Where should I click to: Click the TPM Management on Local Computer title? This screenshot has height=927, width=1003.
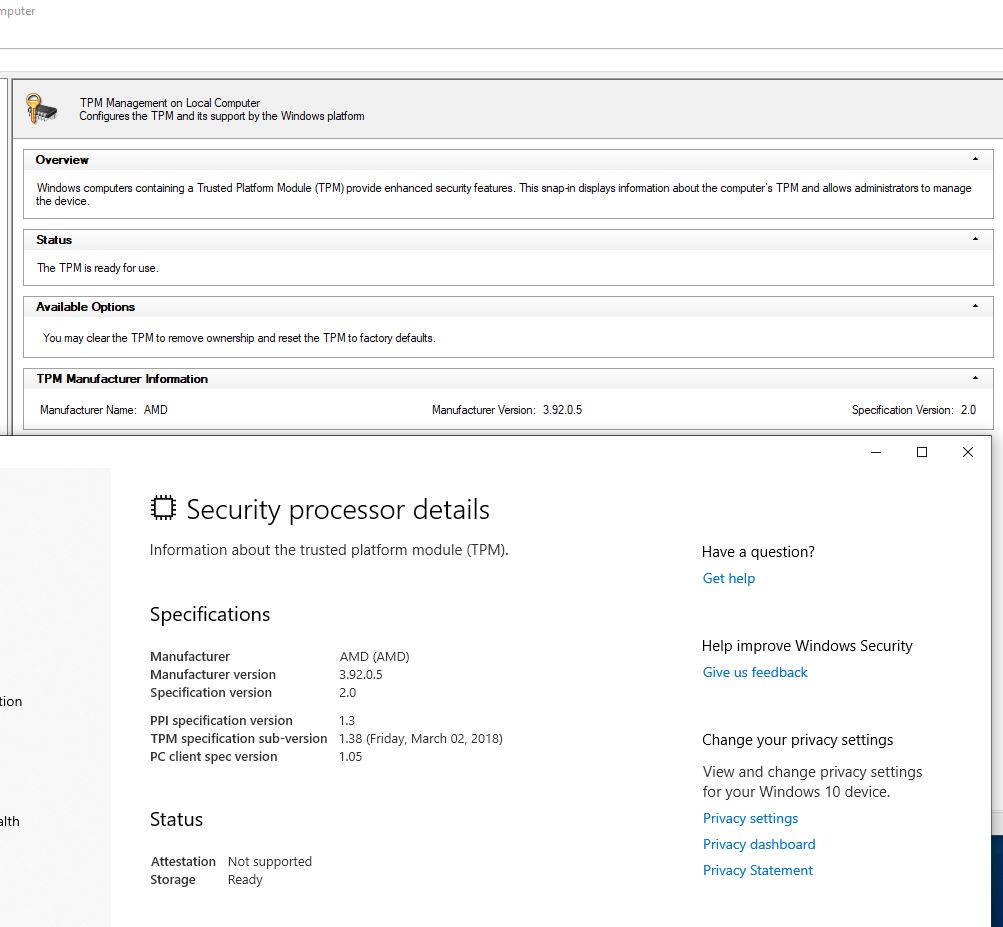pos(170,103)
